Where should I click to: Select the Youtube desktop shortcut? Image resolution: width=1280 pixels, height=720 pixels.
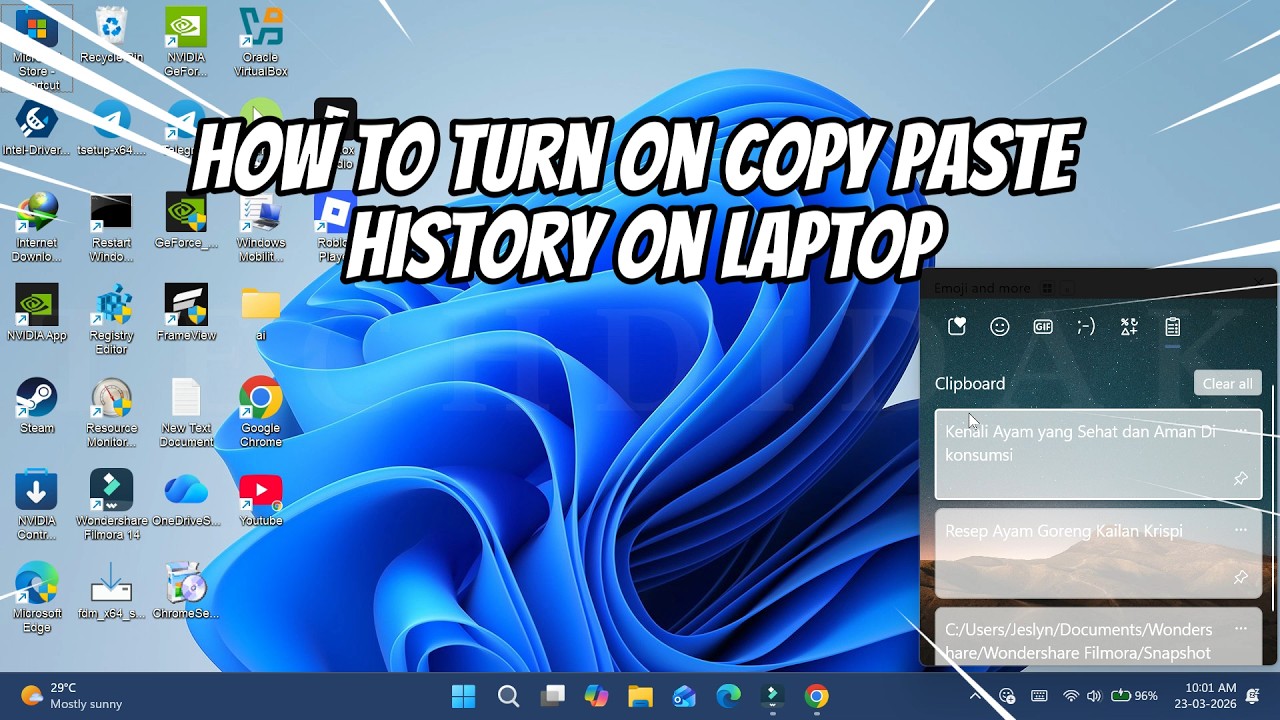coord(260,499)
